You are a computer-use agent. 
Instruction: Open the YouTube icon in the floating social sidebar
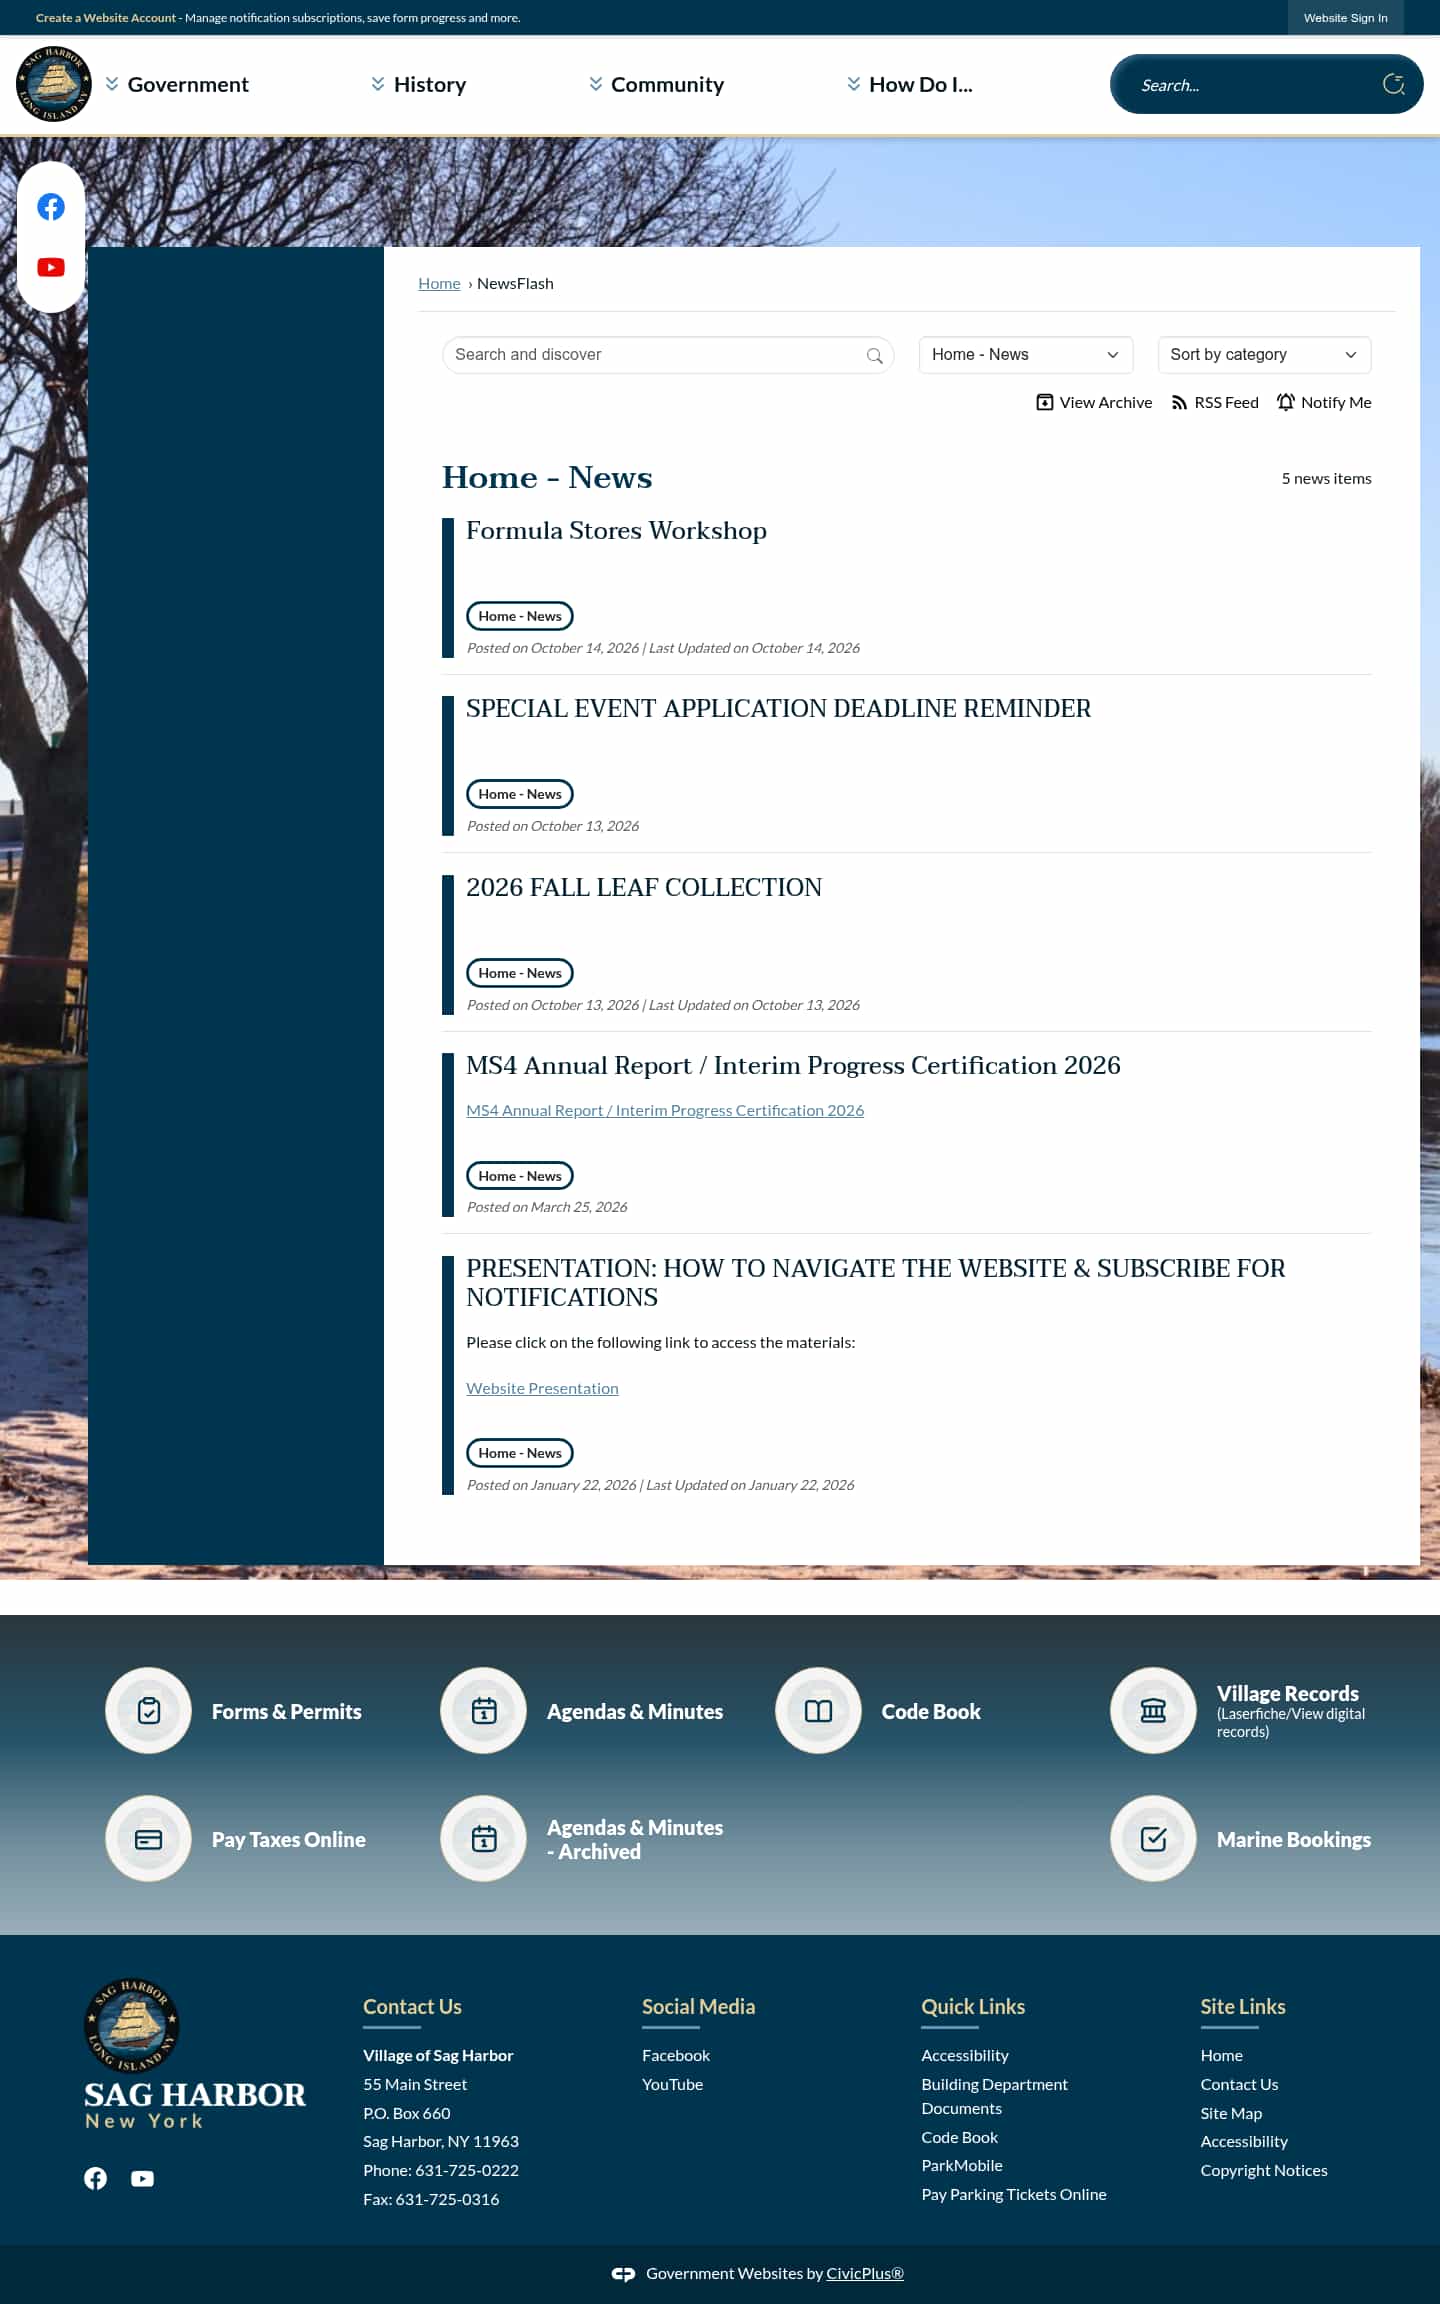(51, 267)
